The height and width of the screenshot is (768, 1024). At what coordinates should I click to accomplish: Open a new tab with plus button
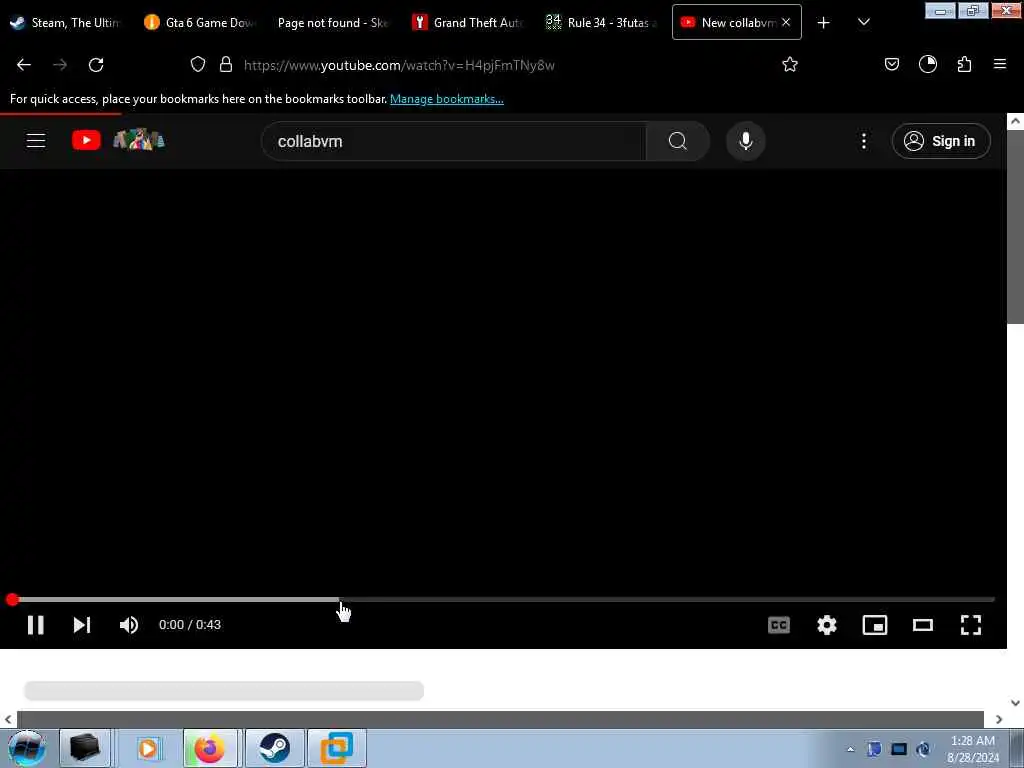[x=824, y=23]
